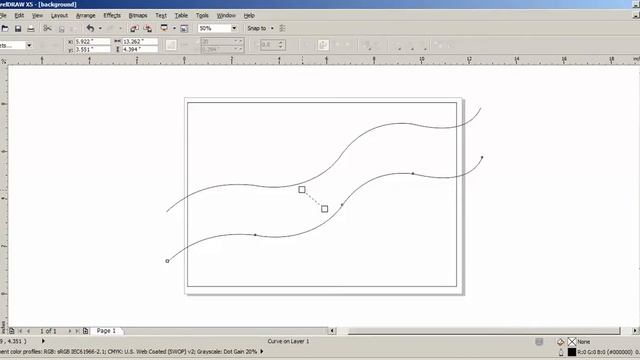Open the Layout menu
This screenshot has width=640, height=360.
pyautogui.click(x=59, y=16)
